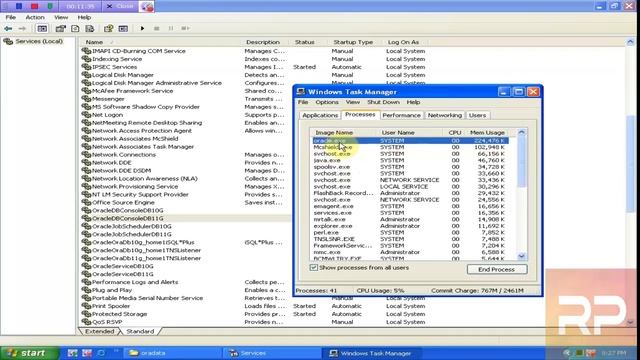Switch to the Standard tab in Services
The image size is (640, 360).
[x=140, y=331]
